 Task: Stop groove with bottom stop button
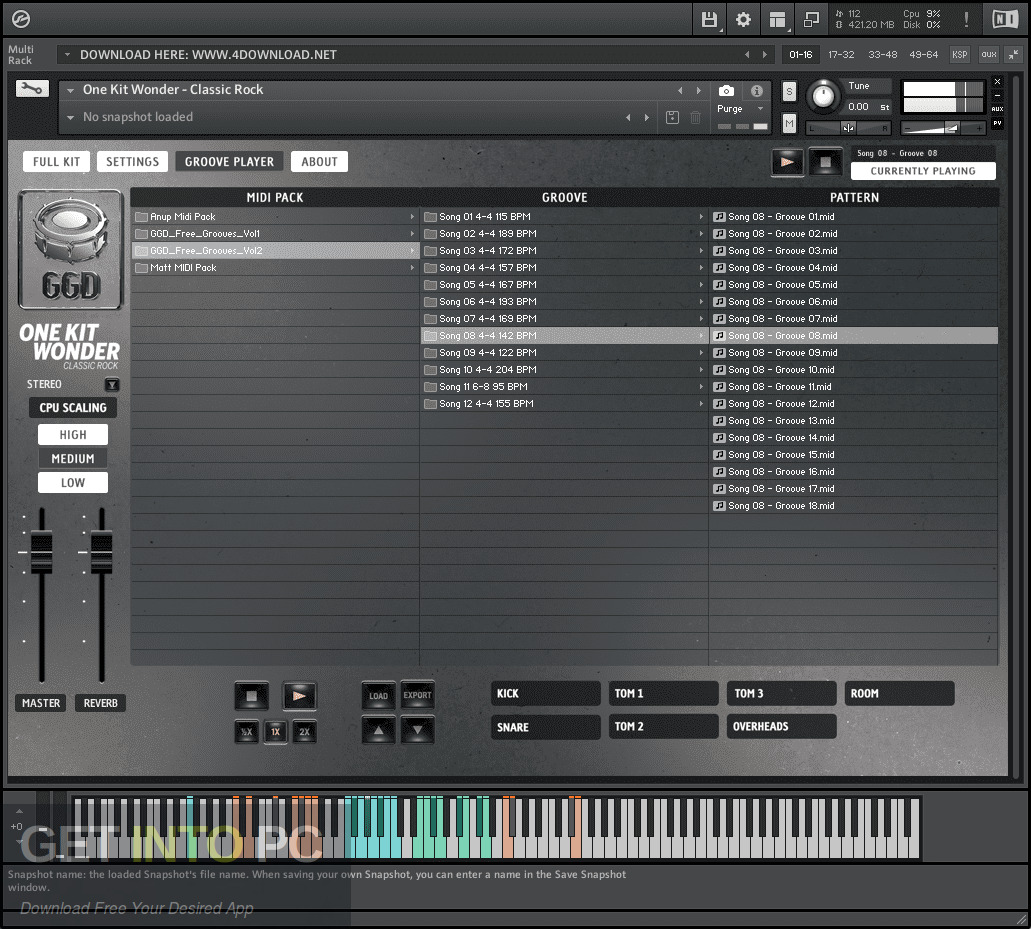(251, 696)
